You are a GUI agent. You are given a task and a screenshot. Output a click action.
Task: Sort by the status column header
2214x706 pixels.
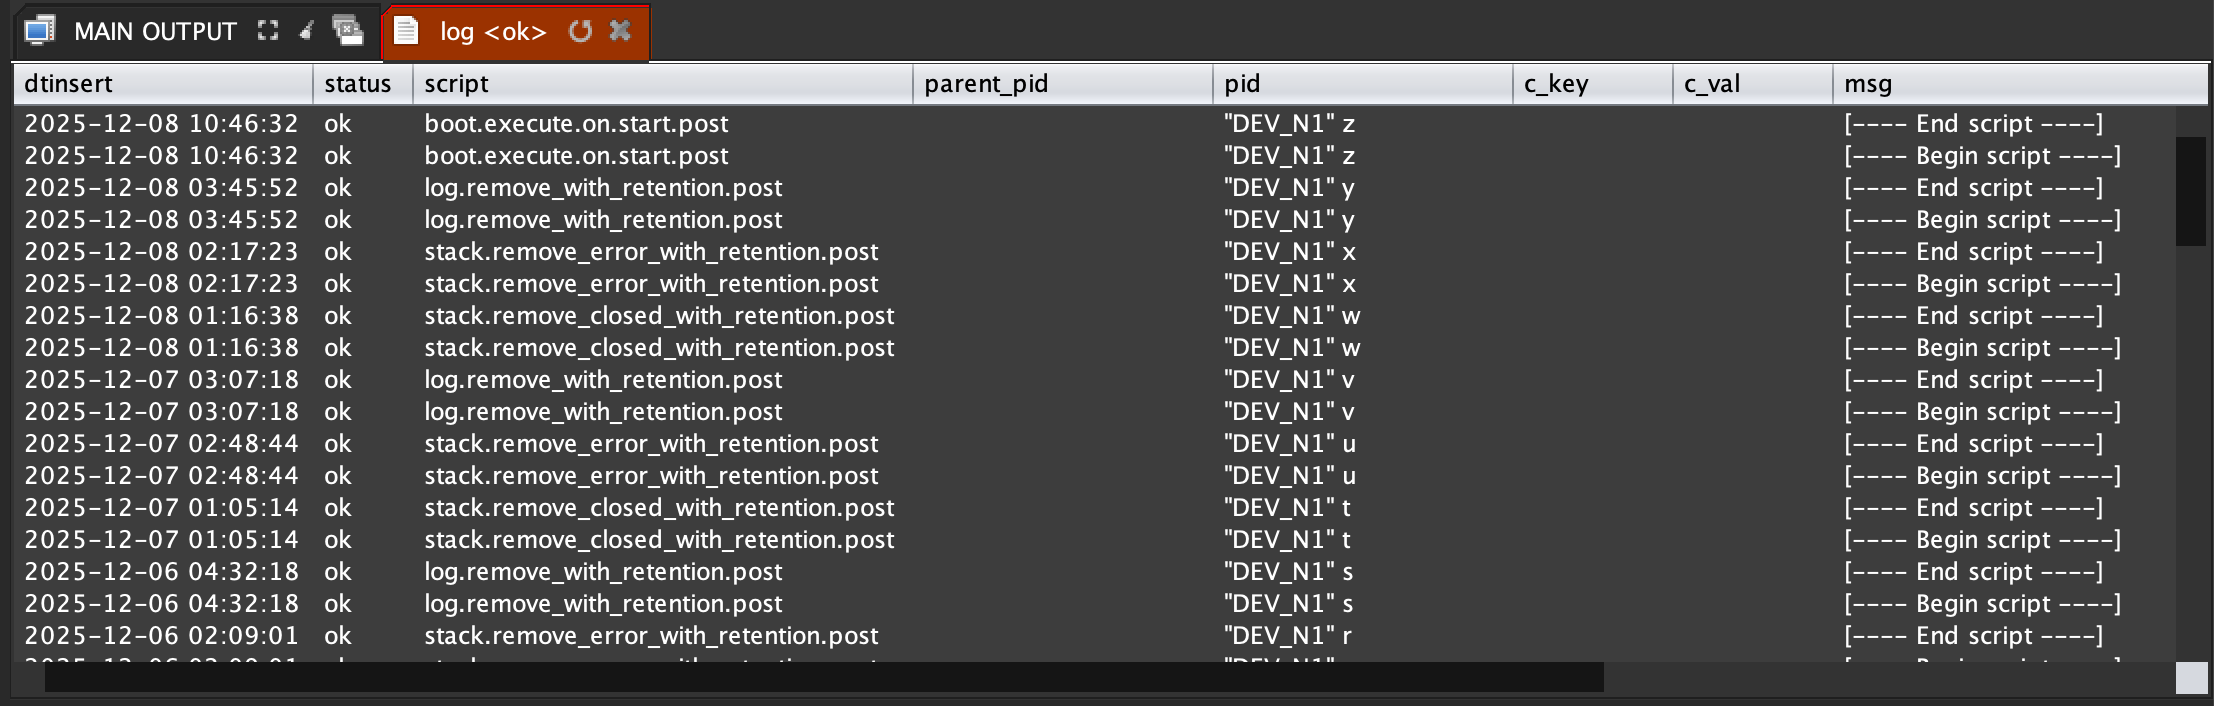(362, 84)
